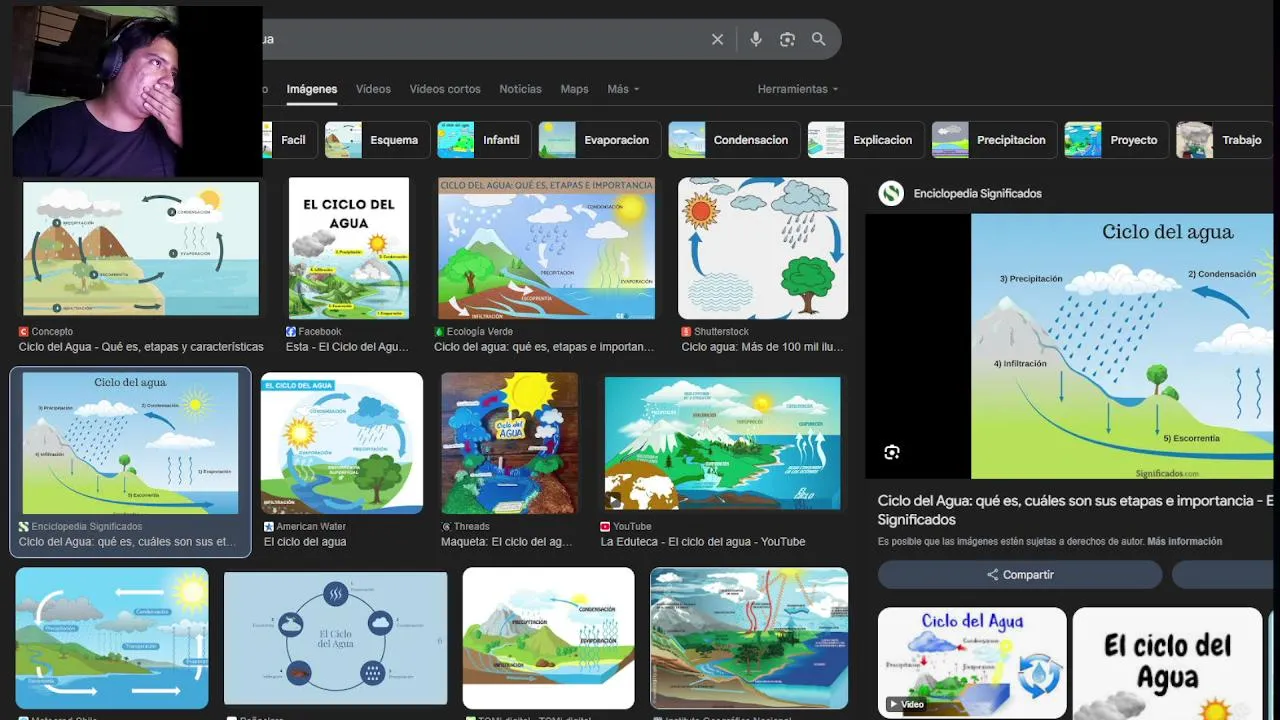Click Threads source favicon
Image resolution: width=1280 pixels, height=720 pixels.
(x=446, y=526)
